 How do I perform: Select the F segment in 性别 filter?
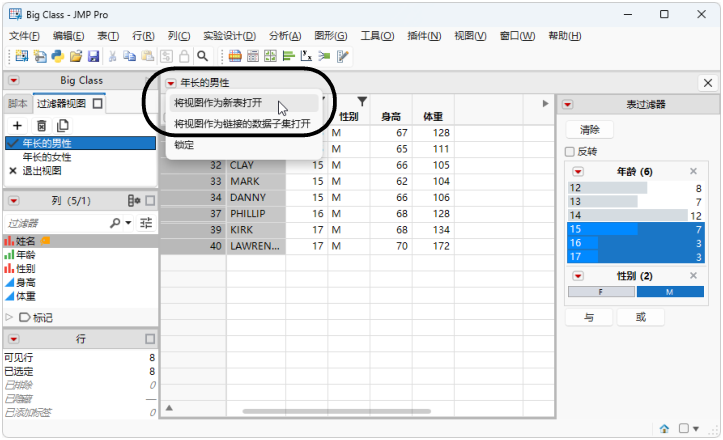[601, 292]
